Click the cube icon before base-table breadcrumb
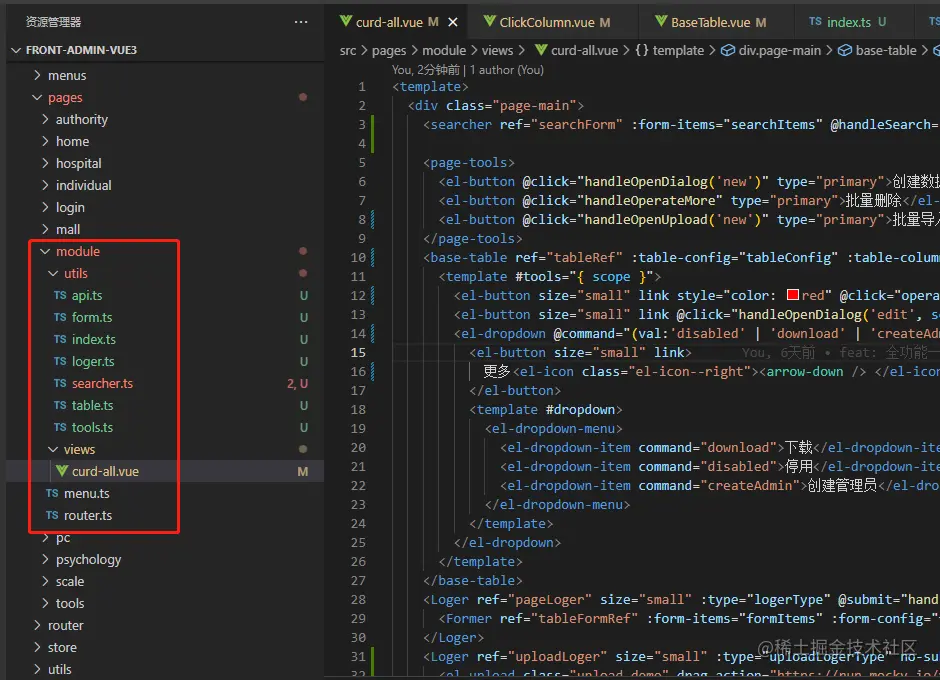The height and width of the screenshot is (680, 940). coord(845,50)
